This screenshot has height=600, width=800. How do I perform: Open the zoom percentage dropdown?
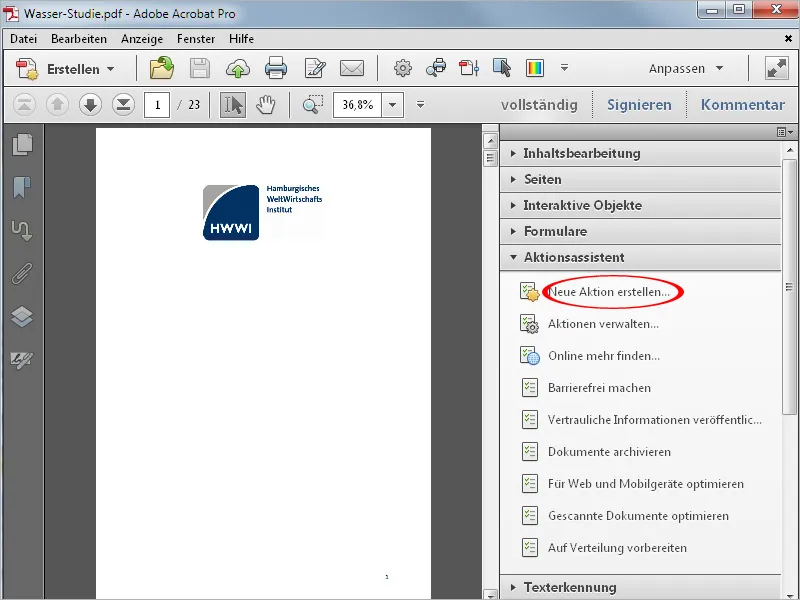392,103
